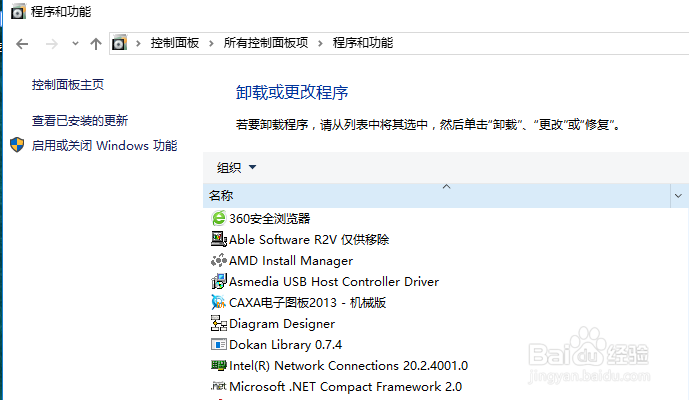Click the Intel(R) Network Connections icon
Image resolution: width=689 pixels, height=400 pixels.
pyautogui.click(x=218, y=365)
